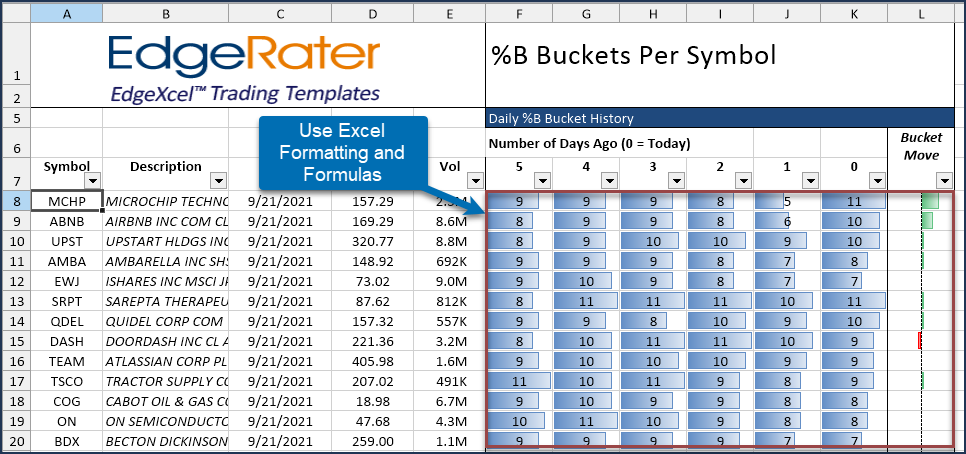Click the volume cell 692K
The height and width of the screenshot is (454, 966).
pos(449,261)
